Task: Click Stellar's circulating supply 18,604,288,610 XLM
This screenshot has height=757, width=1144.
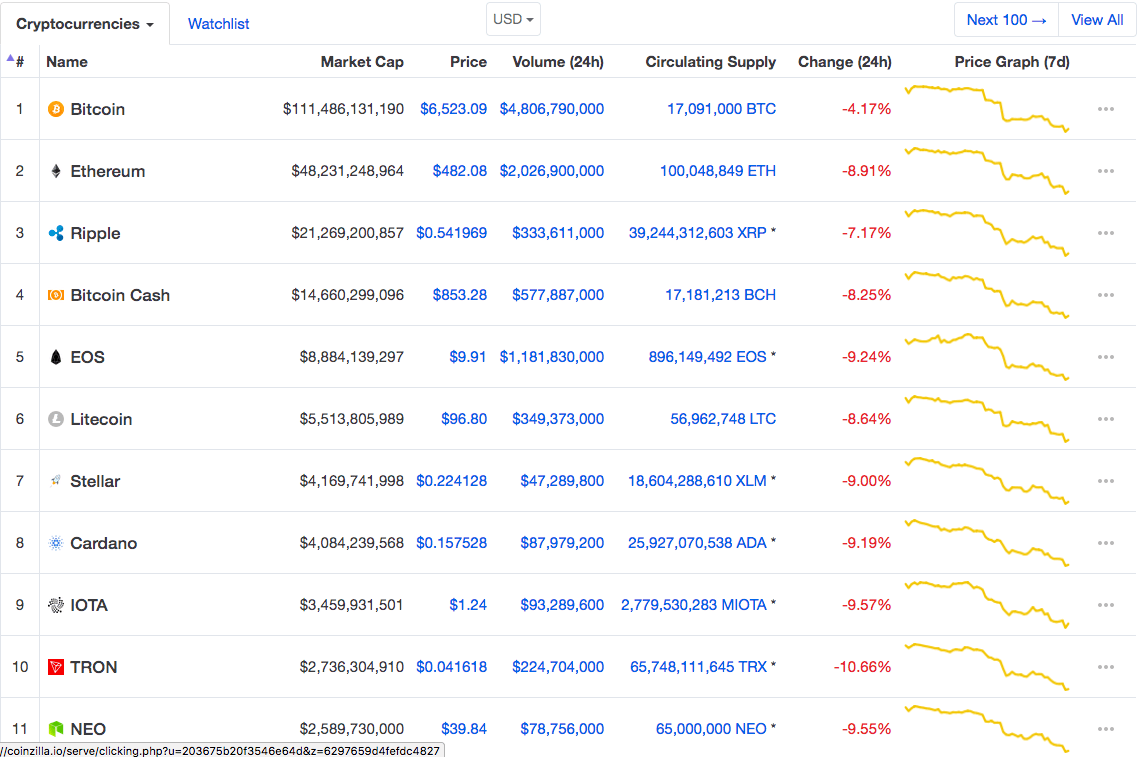Action: 697,481
